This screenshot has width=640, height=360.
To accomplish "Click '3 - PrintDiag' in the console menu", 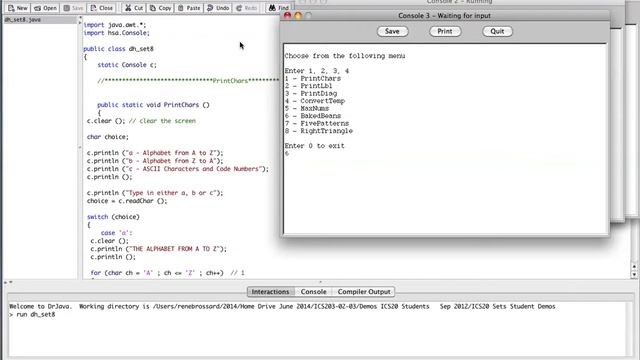I will (x=311, y=93).
